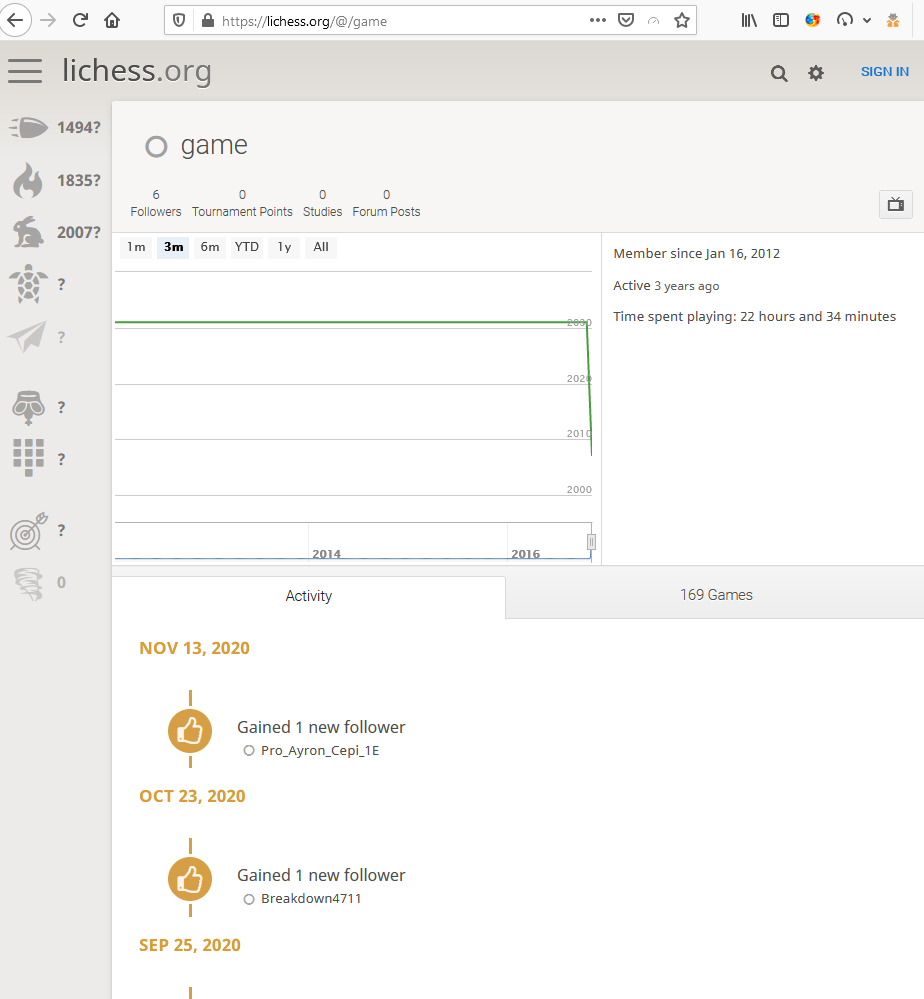Image resolution: width=924 pixels, height=999 pixels.
Task: Click the Classical turtle icon
Action: [28, 284]
